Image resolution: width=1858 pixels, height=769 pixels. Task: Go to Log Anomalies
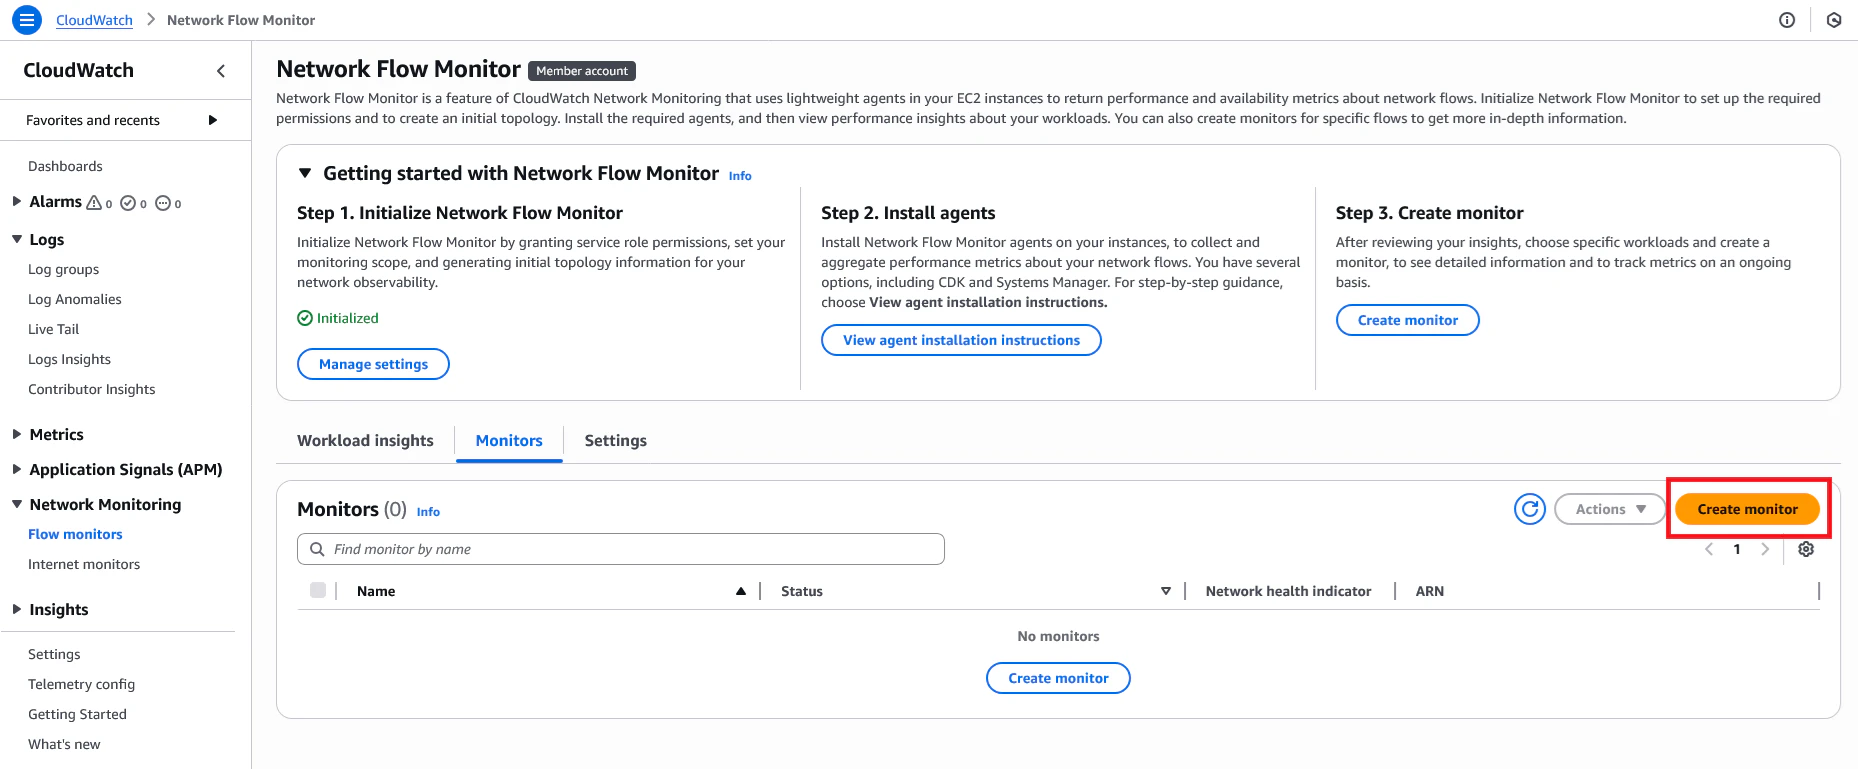coord(75,299)
